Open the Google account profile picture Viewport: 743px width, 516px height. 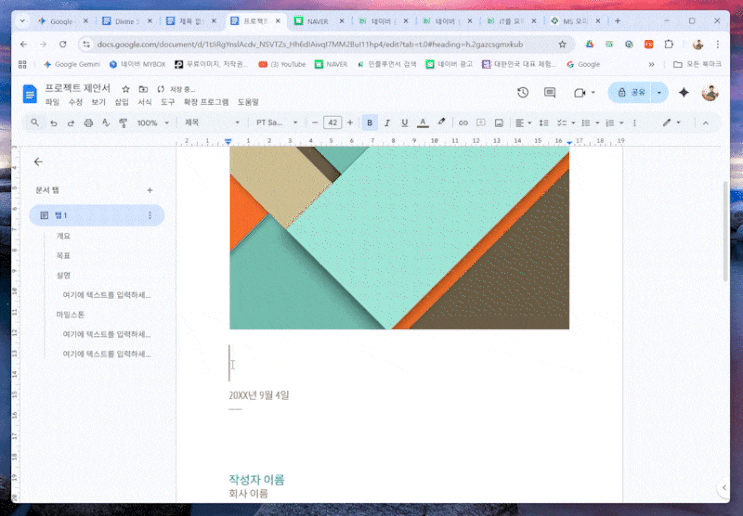point(710,92)
